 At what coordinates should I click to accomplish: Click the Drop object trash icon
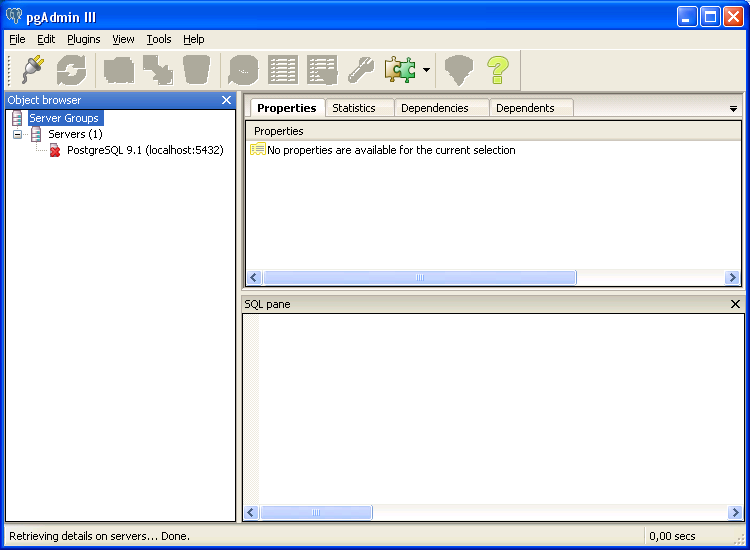pos(197,70)
